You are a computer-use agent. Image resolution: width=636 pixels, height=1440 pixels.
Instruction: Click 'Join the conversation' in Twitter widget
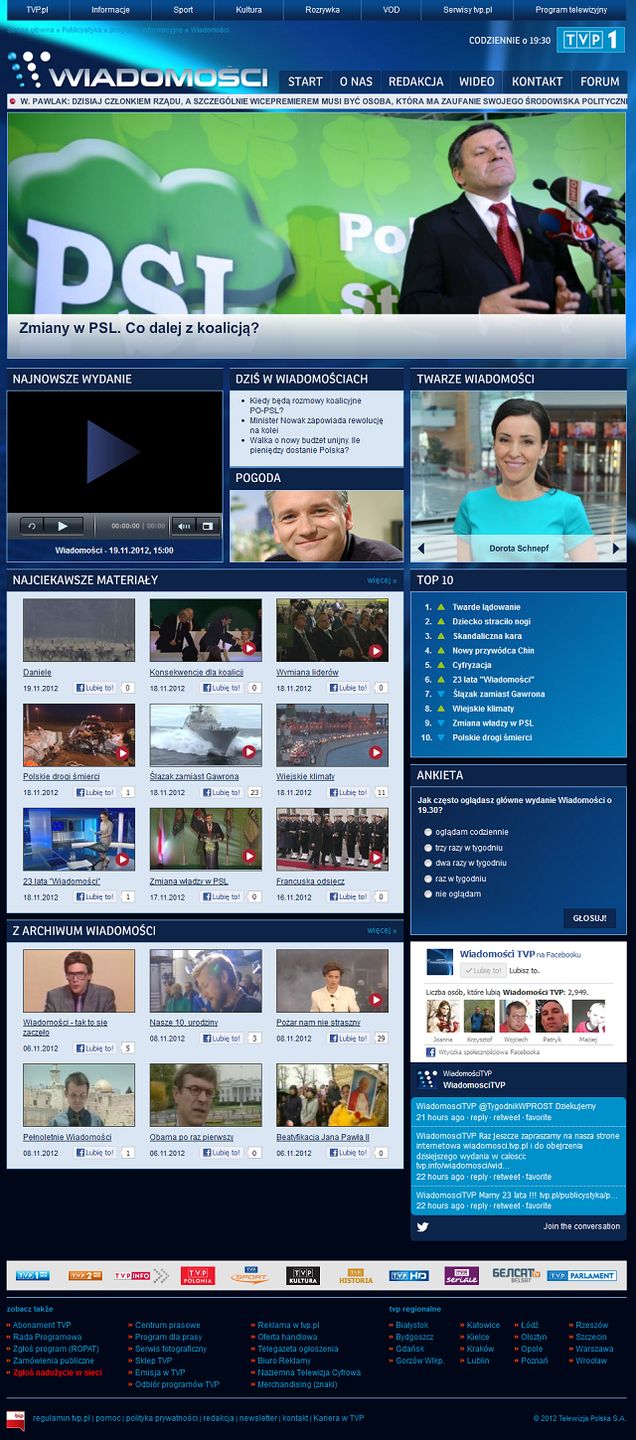click(x=582, y=1226)
